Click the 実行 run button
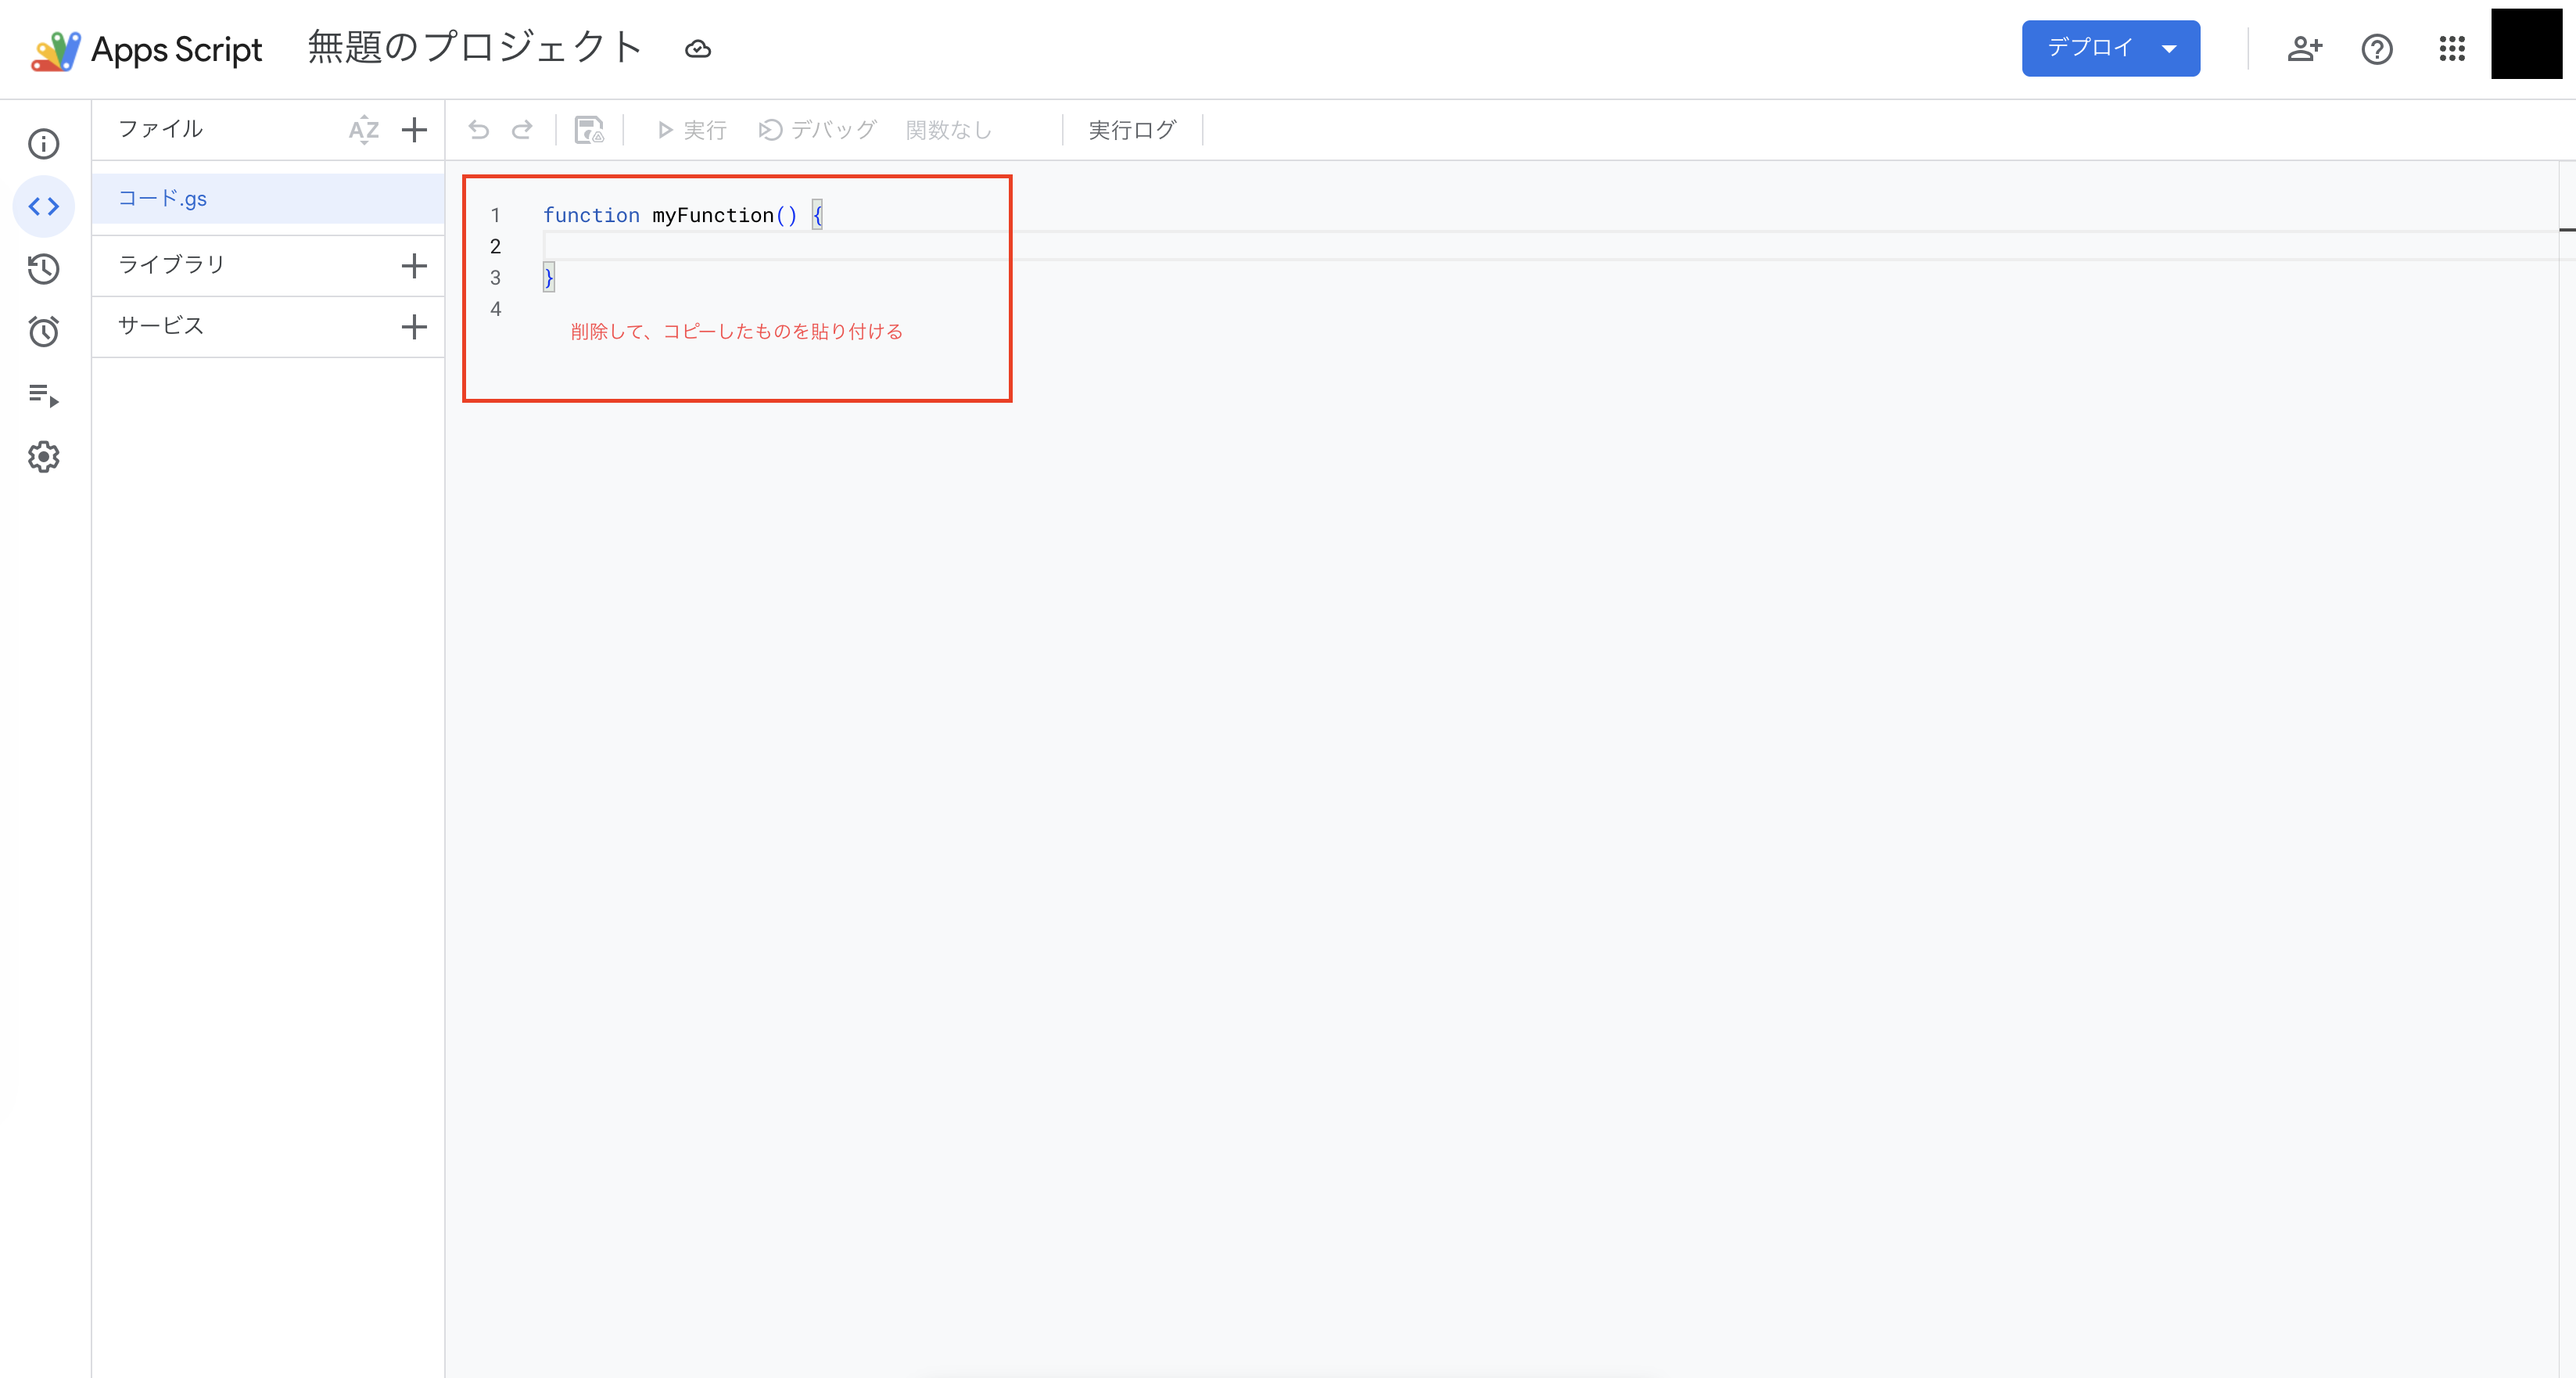 tap(691, 130)
